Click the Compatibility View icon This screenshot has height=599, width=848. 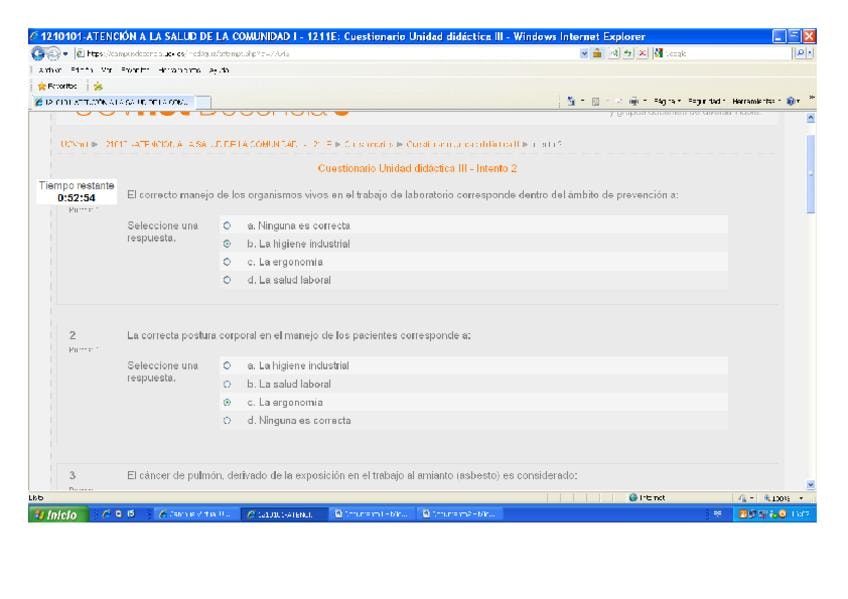coord(614,53)
